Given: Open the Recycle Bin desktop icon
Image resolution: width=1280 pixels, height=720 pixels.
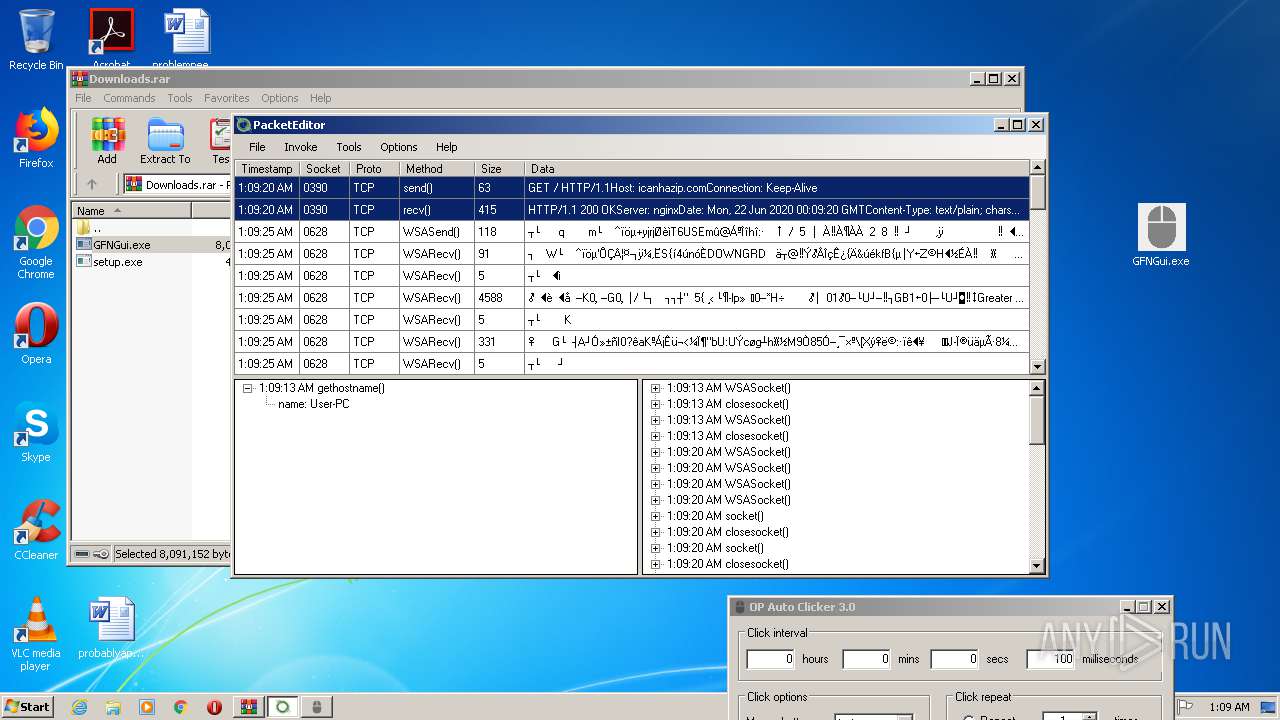Looking at the screenshot, I should click(x=36, y=40).
